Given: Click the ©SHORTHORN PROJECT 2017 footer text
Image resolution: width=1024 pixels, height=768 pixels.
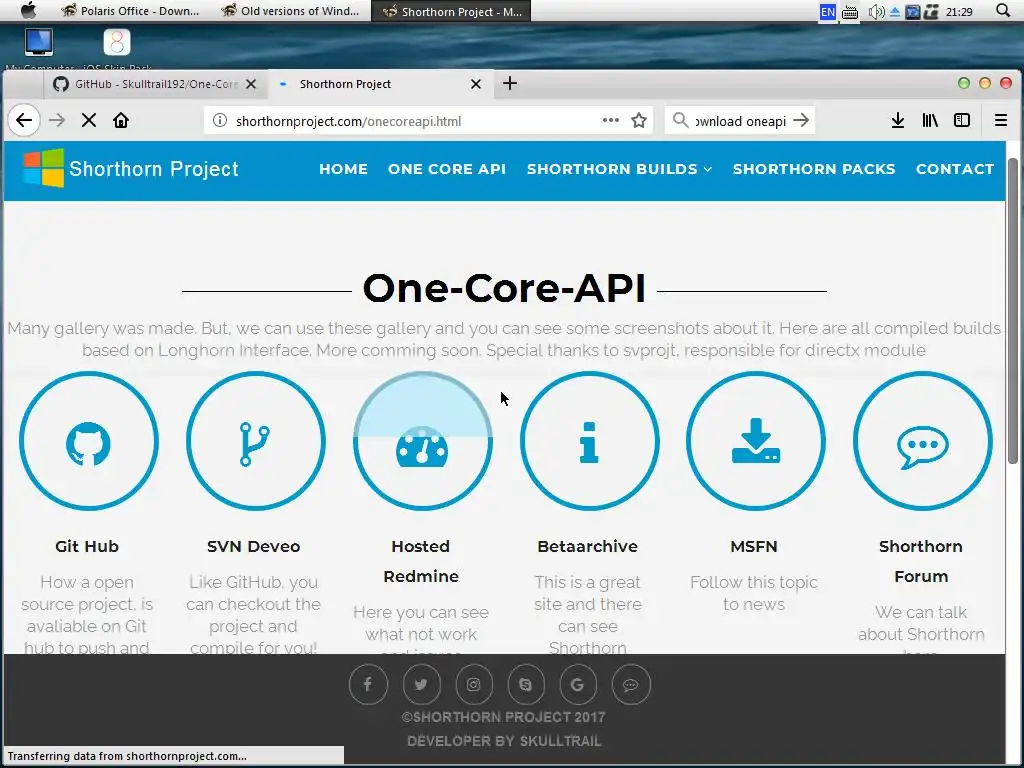Looking at the screenshot, I should (x=504, y=717).
